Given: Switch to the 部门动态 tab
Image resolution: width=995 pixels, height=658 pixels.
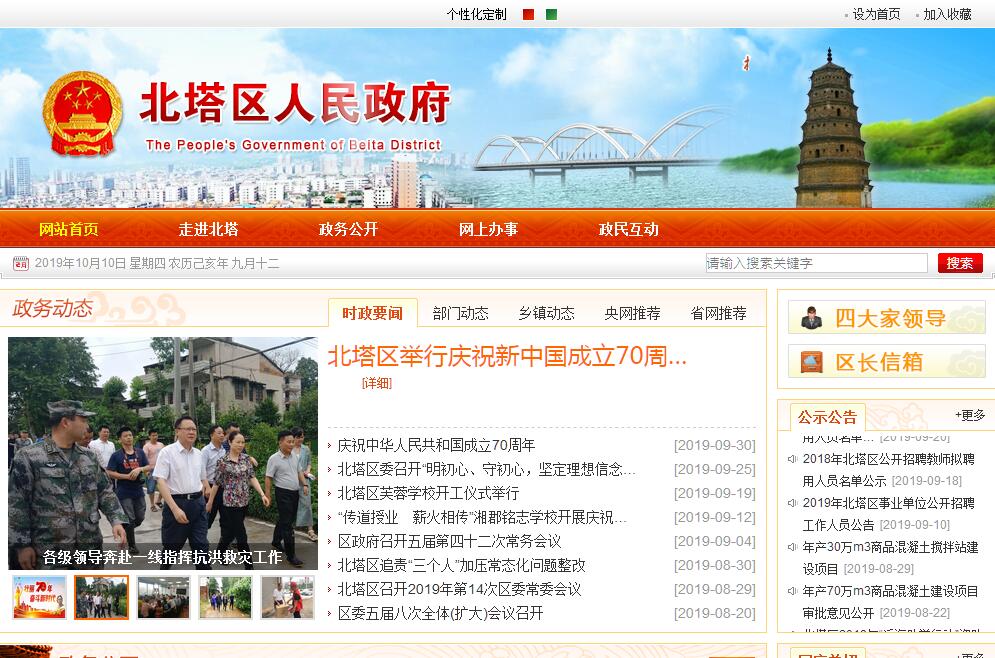Looking at the screenshot, I should pos(460,313).
